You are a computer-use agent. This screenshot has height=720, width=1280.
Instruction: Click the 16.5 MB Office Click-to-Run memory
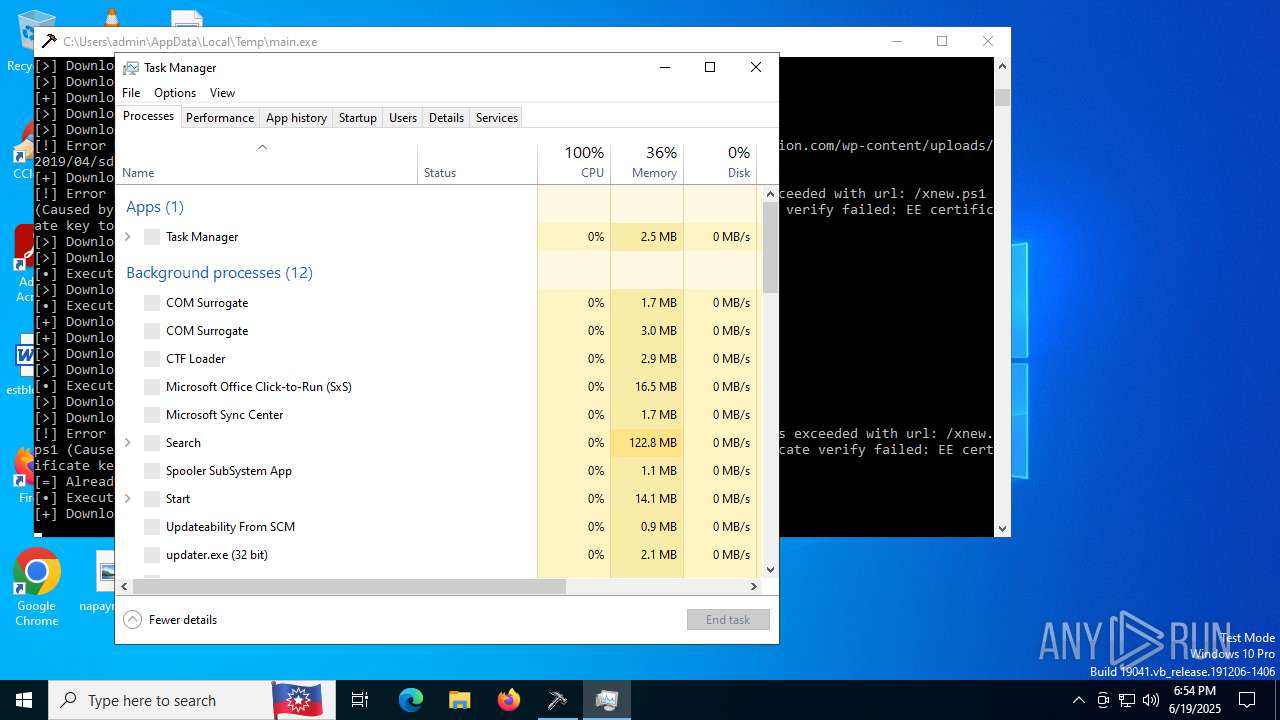[658, 387]
